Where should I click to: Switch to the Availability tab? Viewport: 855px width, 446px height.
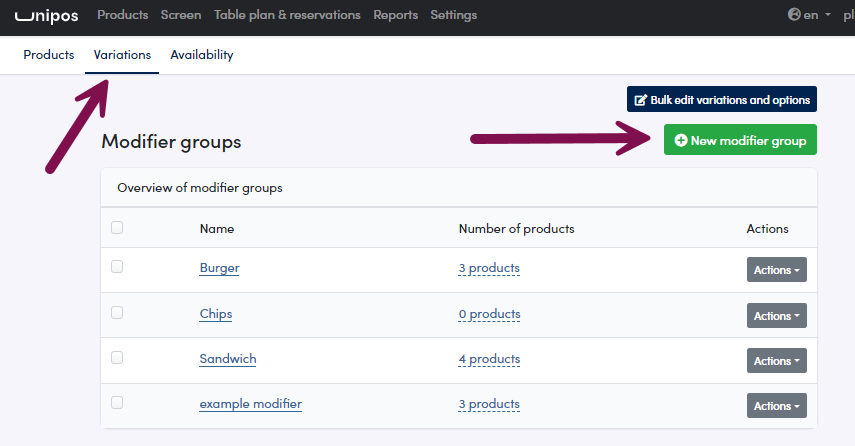coord(202,55)
